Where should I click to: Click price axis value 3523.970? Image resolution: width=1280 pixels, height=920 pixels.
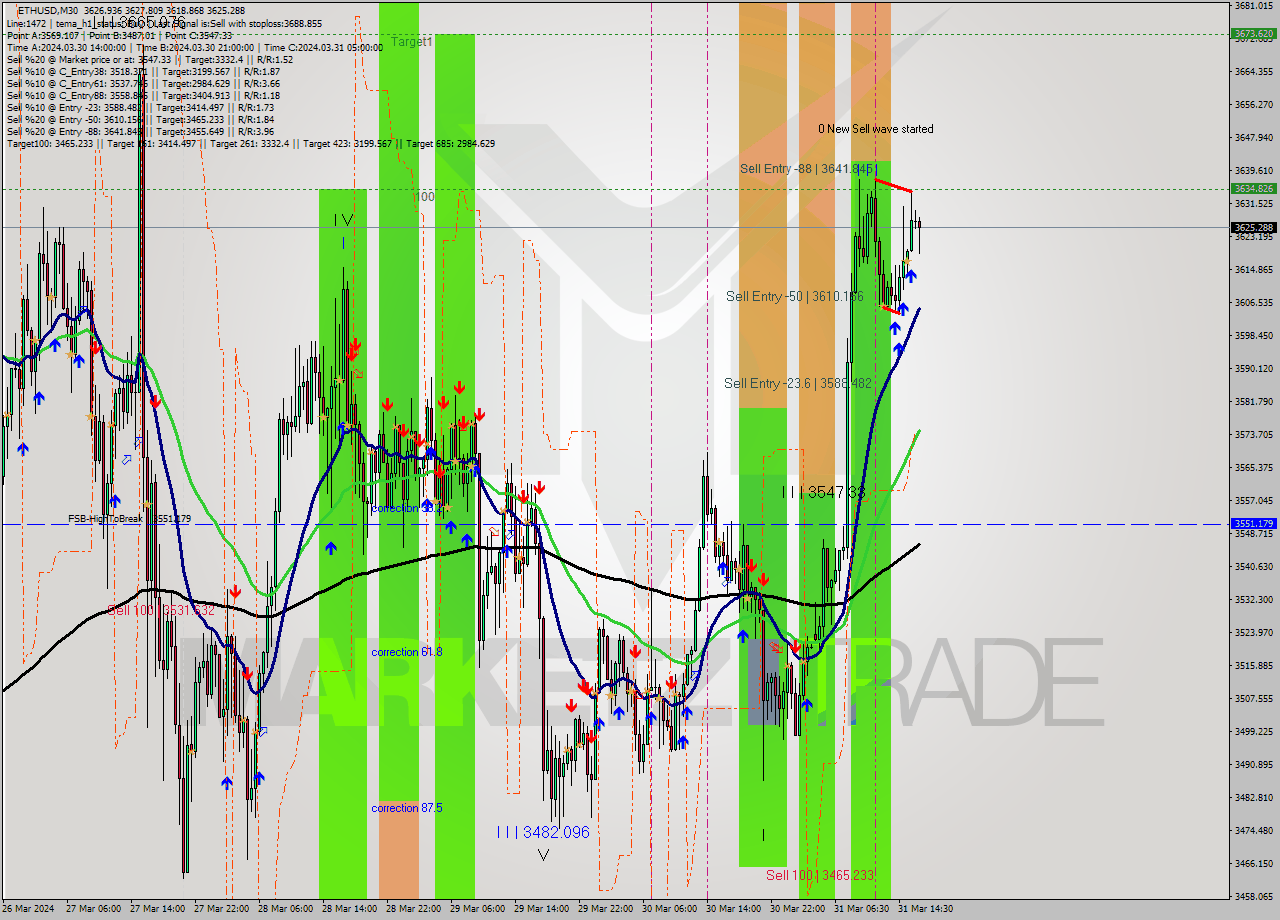pos(1254,632)
